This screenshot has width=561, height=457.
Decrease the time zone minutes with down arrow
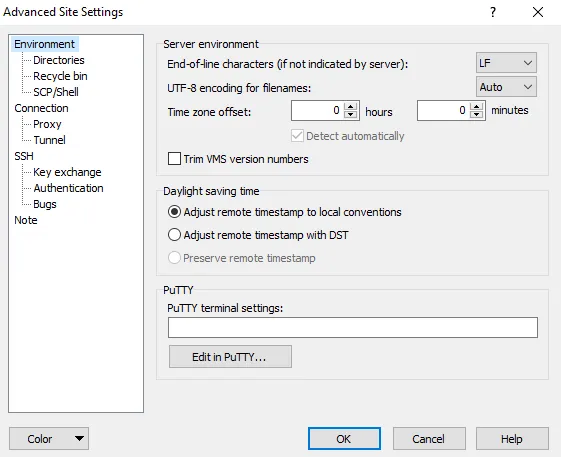[477, 115]
